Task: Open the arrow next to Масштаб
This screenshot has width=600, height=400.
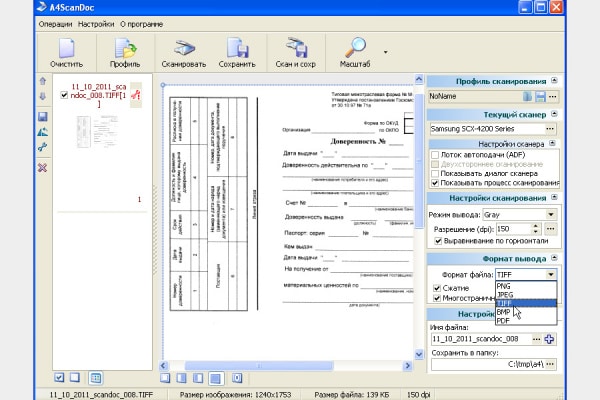Action: 386,51
